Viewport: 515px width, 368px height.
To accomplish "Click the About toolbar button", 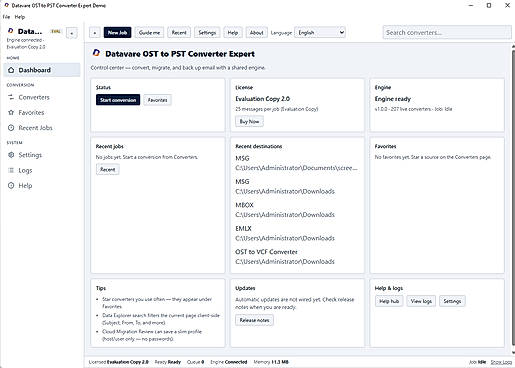I will point(256,32).
